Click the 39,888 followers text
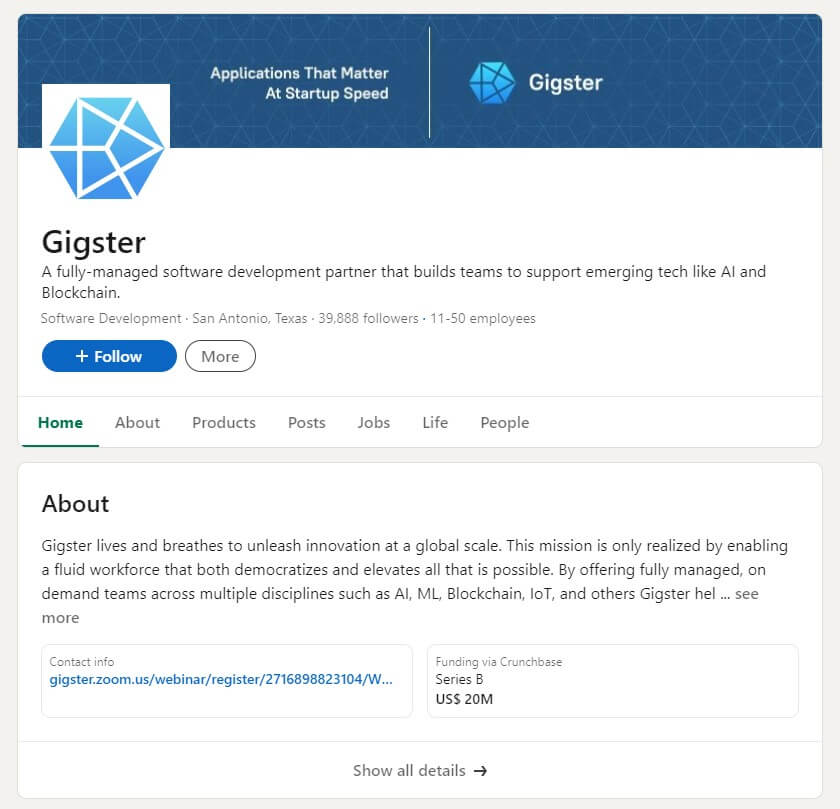The width and height of the screenshot is (840, 809). click(x=368, y=318)
